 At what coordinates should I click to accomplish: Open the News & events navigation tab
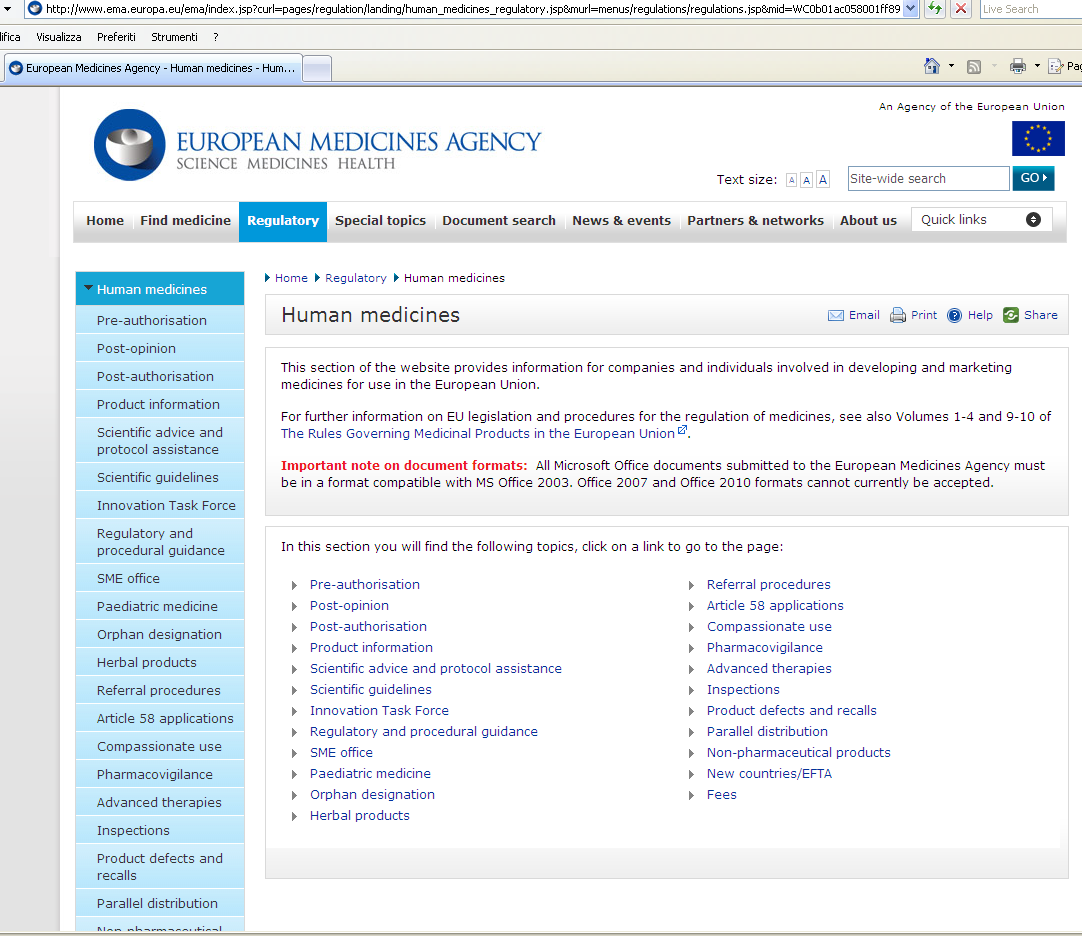621,221
